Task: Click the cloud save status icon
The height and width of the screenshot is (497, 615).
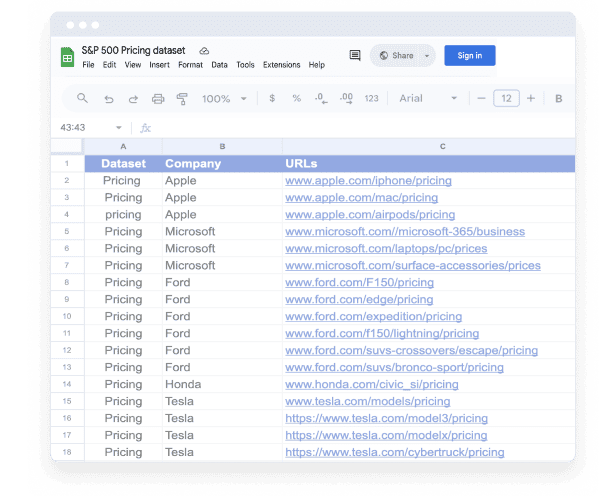Action: 204,51
